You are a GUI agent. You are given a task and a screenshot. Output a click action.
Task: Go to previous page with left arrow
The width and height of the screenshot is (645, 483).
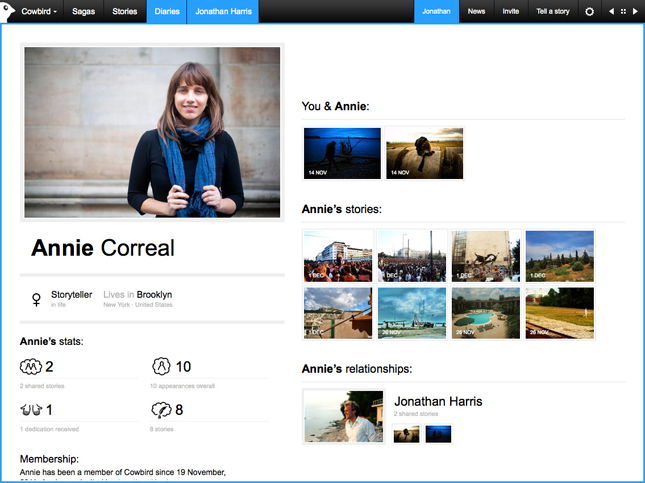coord(611,12)
